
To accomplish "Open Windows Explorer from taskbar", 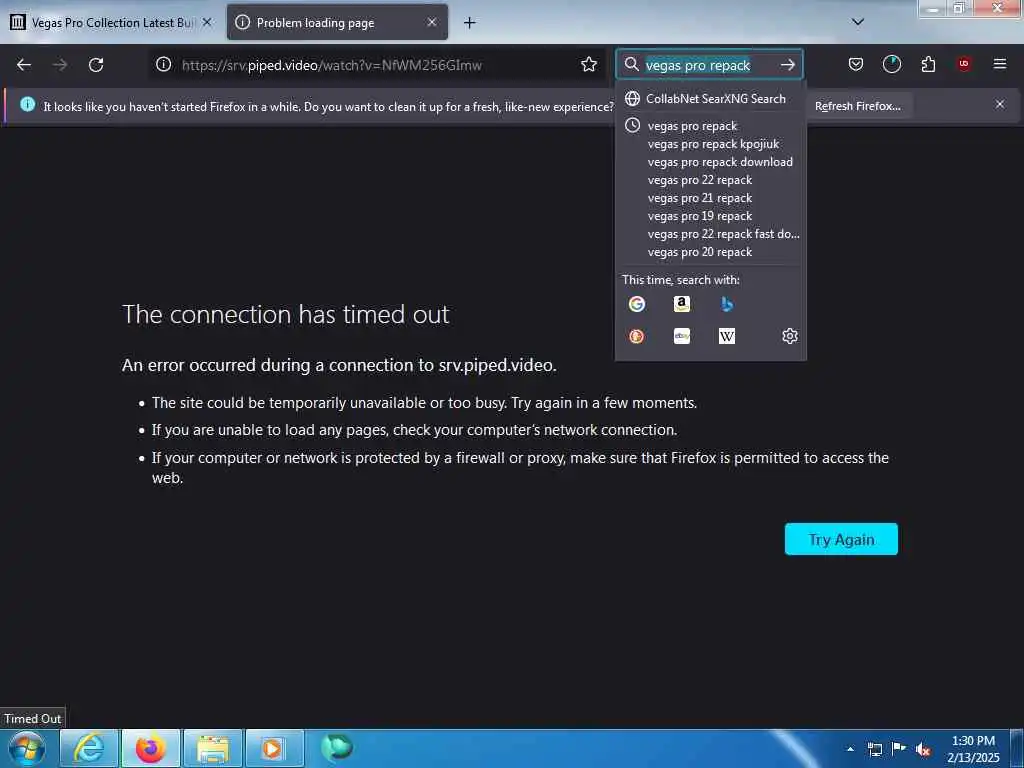I will pos(213,748).
